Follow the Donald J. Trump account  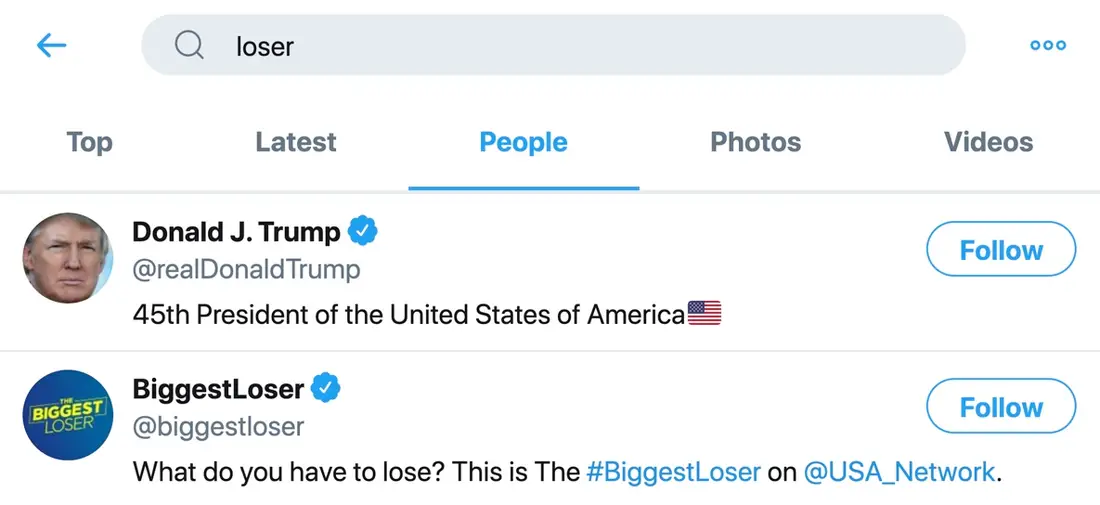click(1001, 250)
